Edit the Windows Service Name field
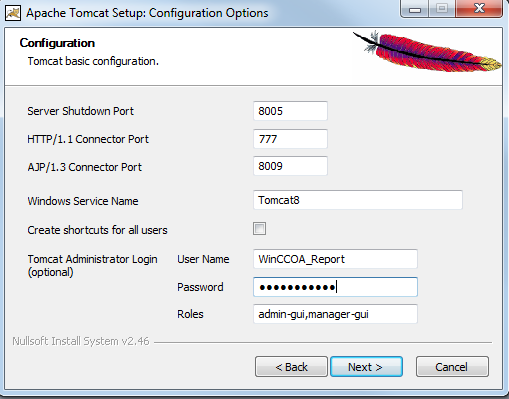The height and width of the screenshot is (399, 509). [358, 200]
